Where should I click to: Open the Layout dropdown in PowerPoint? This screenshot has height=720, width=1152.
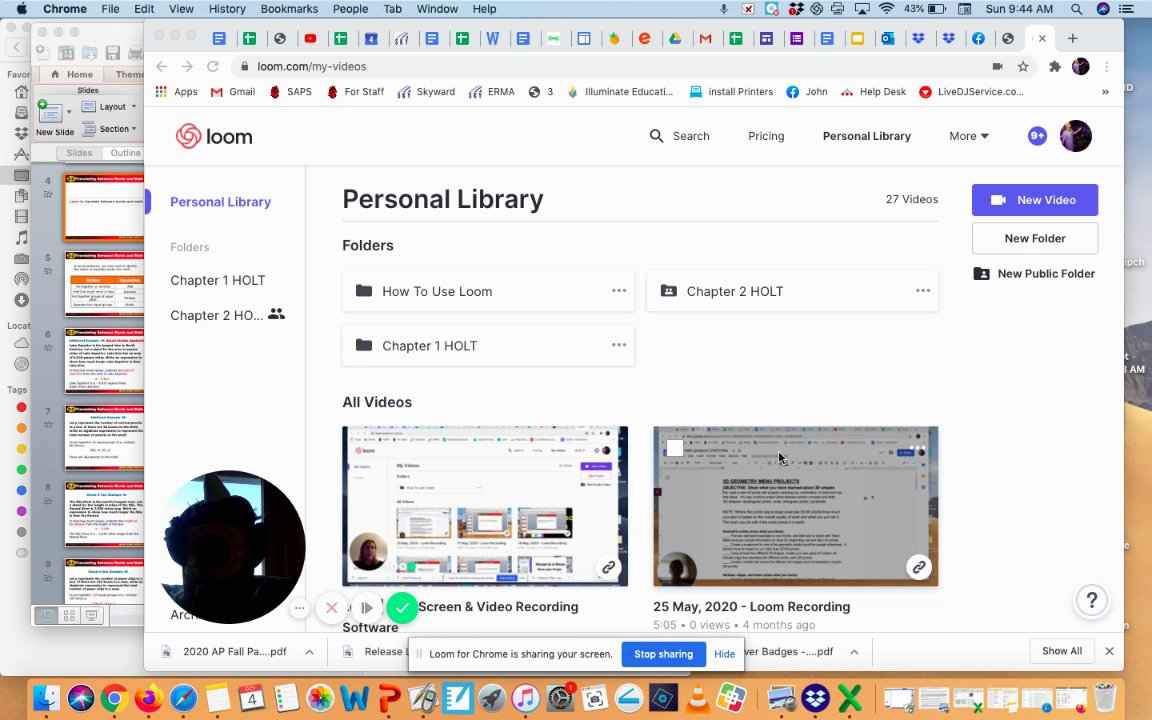109,107
